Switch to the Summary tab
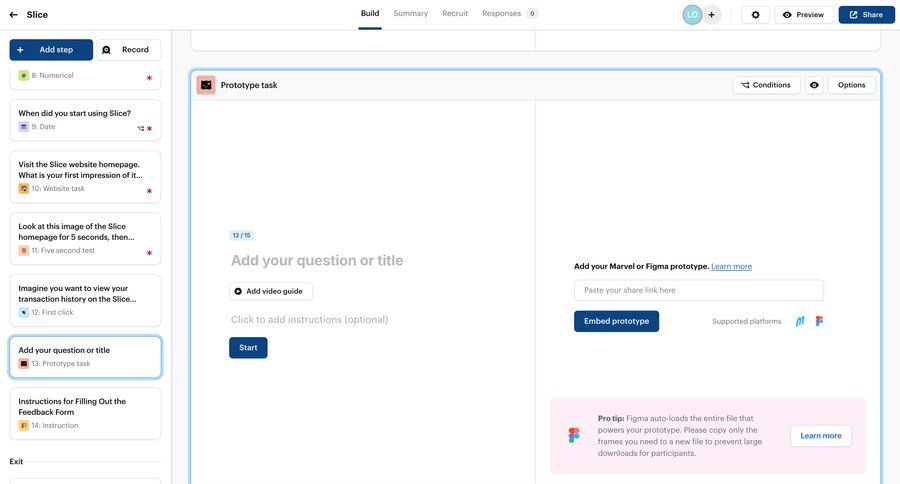Image resolution: width=900 pixels, height=484 pixels. click(x=410, y=14)
